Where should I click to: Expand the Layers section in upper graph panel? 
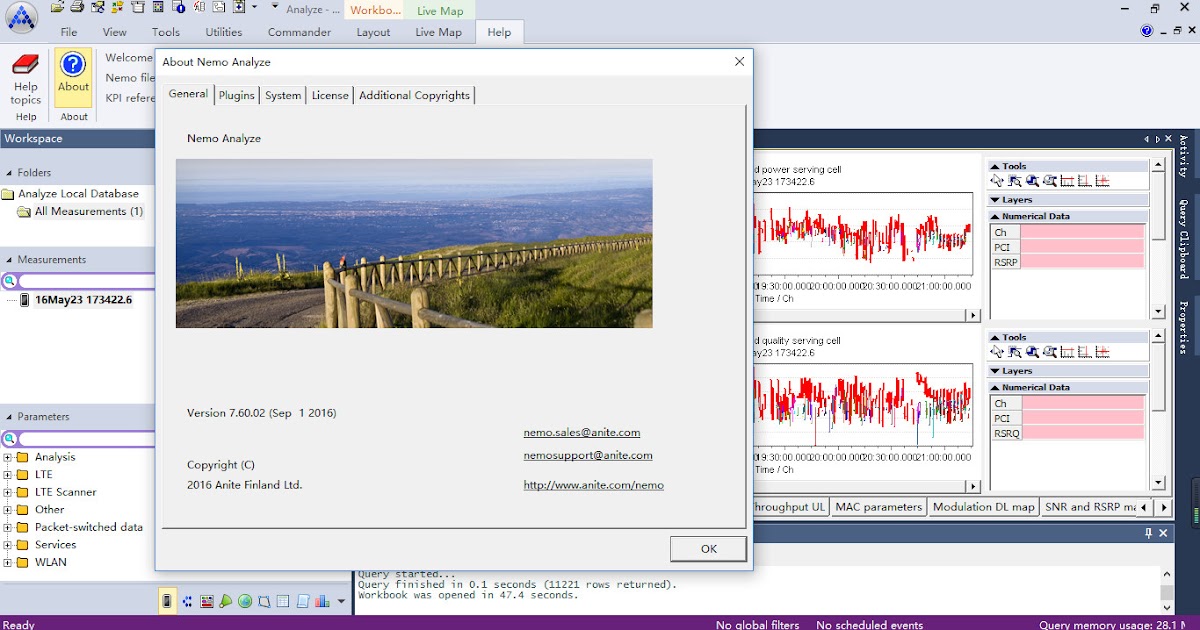point(995,200)
